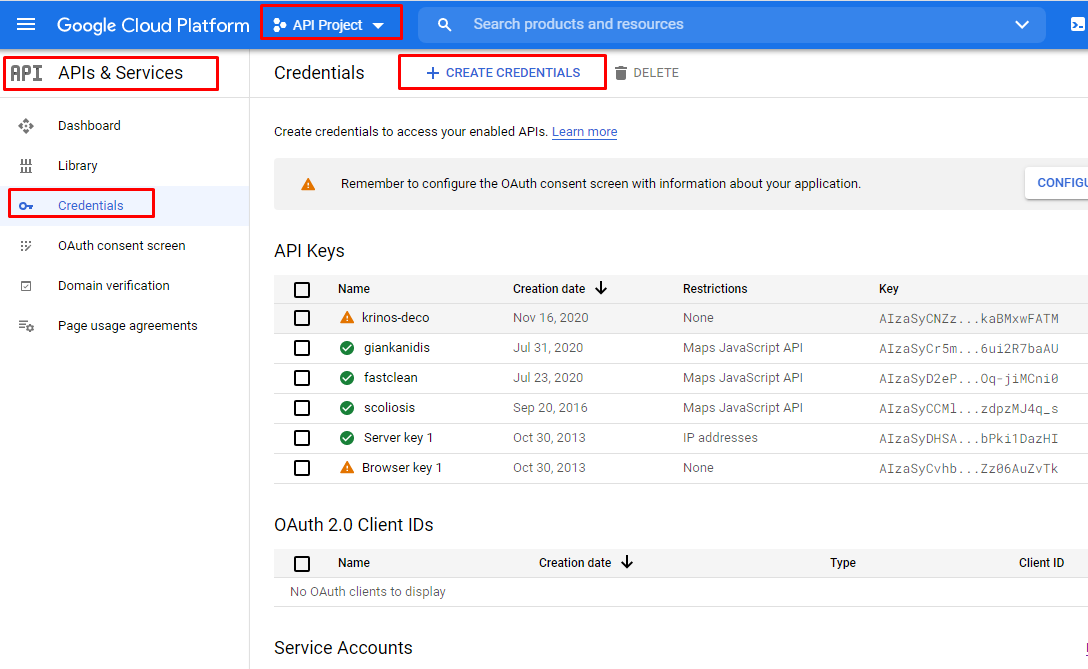The image size is (1088, 669).
Task: Click the API logo icon beside APIs & Services
Action: pyautogui.click(x=26, y=73)
